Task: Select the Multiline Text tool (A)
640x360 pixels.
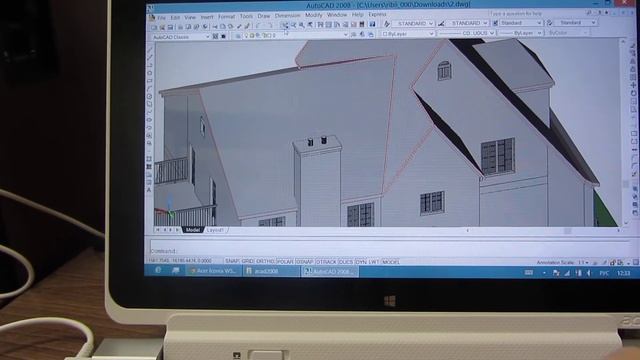Action: pyautogui.click(x=149, y=189)
